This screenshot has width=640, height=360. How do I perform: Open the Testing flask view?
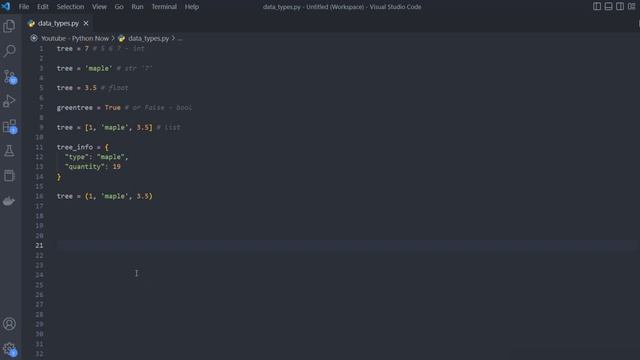click(x=9, y=151)
